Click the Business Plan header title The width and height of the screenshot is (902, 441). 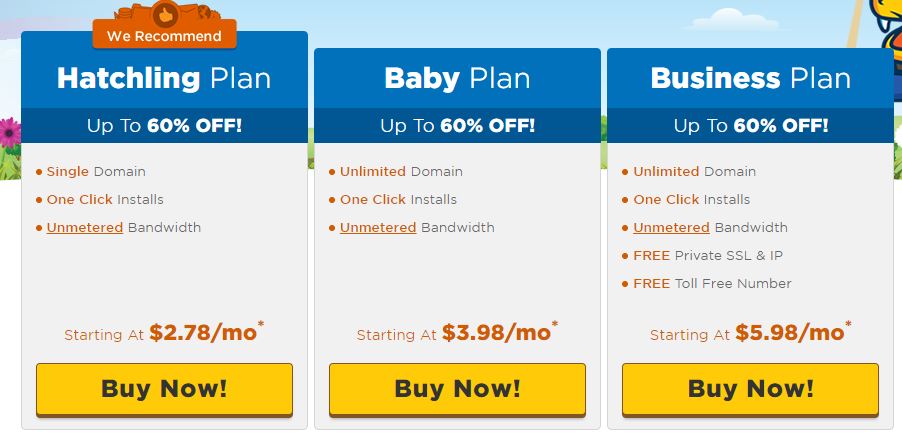tap(750, 78)
